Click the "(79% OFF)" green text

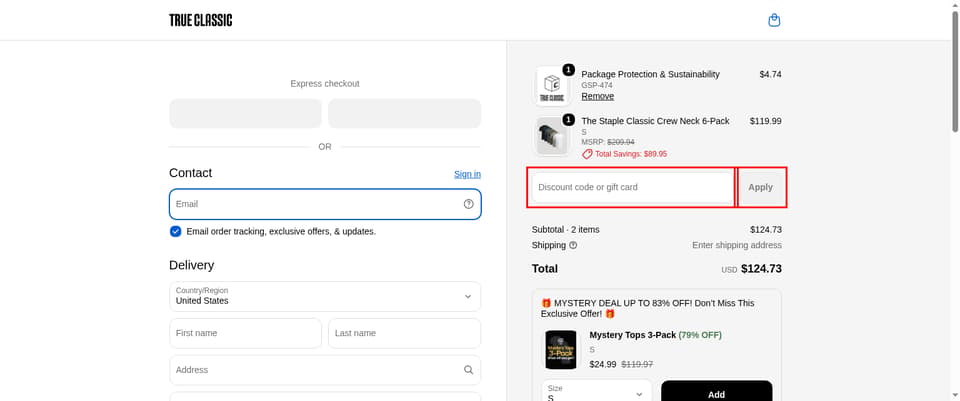700,335
